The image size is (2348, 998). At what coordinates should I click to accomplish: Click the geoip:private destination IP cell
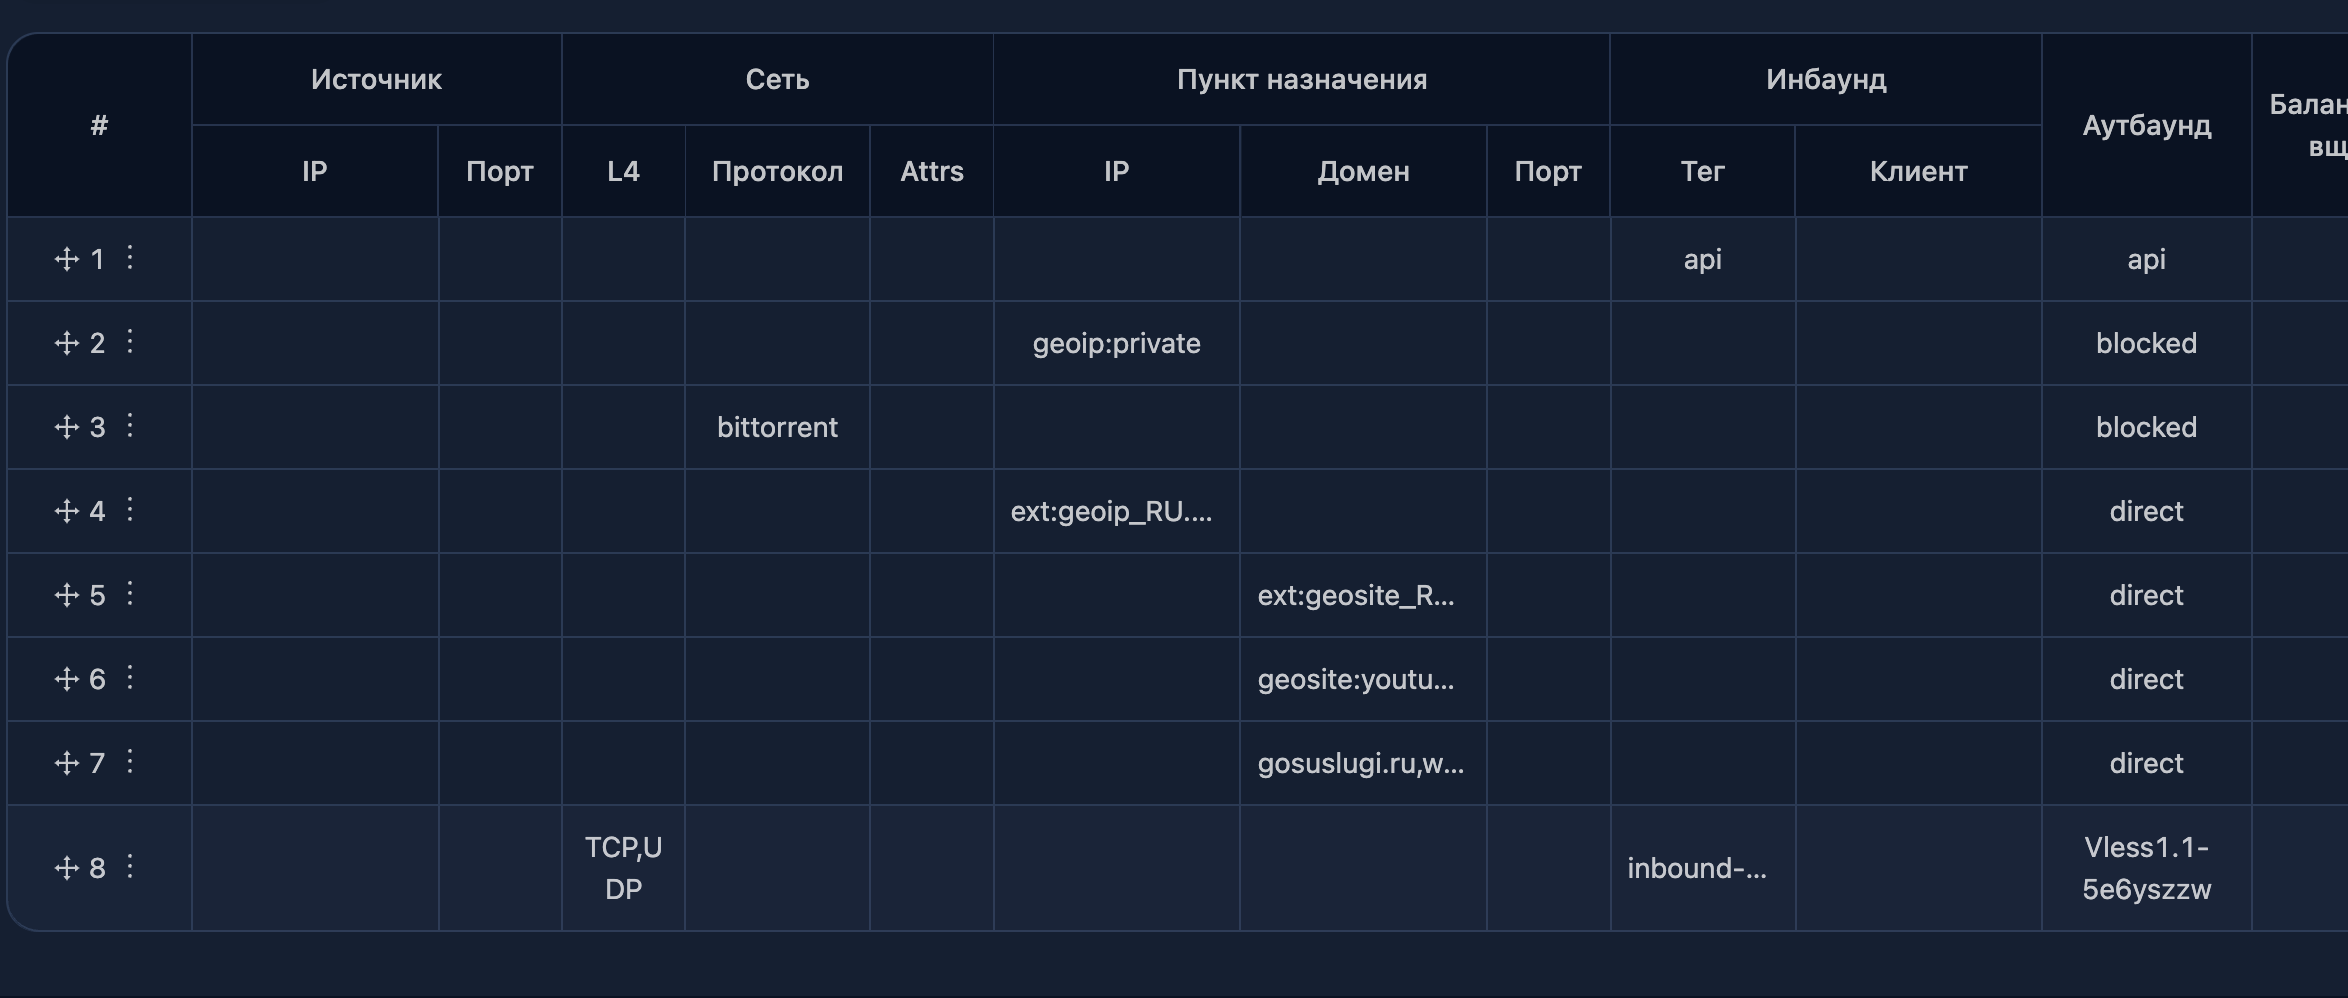tap(1116, 344)
